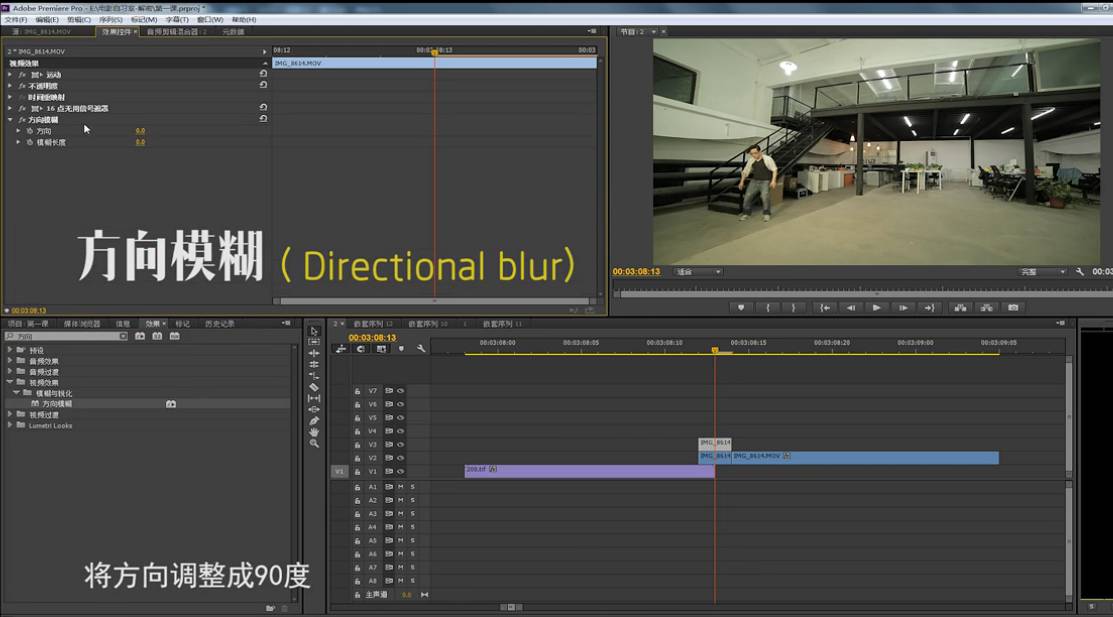Open the 适合 zoom level dropdown
Screen dimensions: 1113x617
tap(698, 272)
